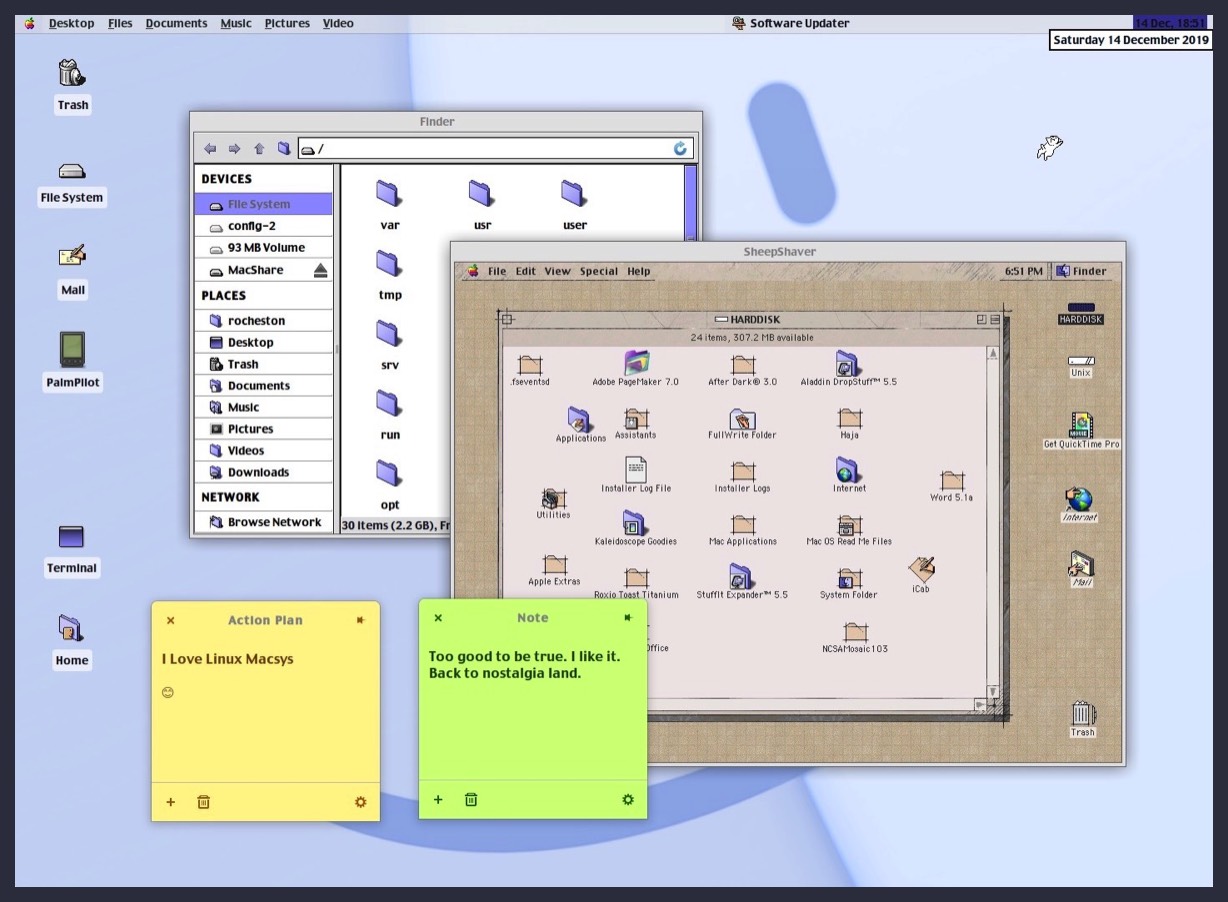Screen dimensions: 1228x902
Task: Open the Terminal desktop icon
Action: 71,537
